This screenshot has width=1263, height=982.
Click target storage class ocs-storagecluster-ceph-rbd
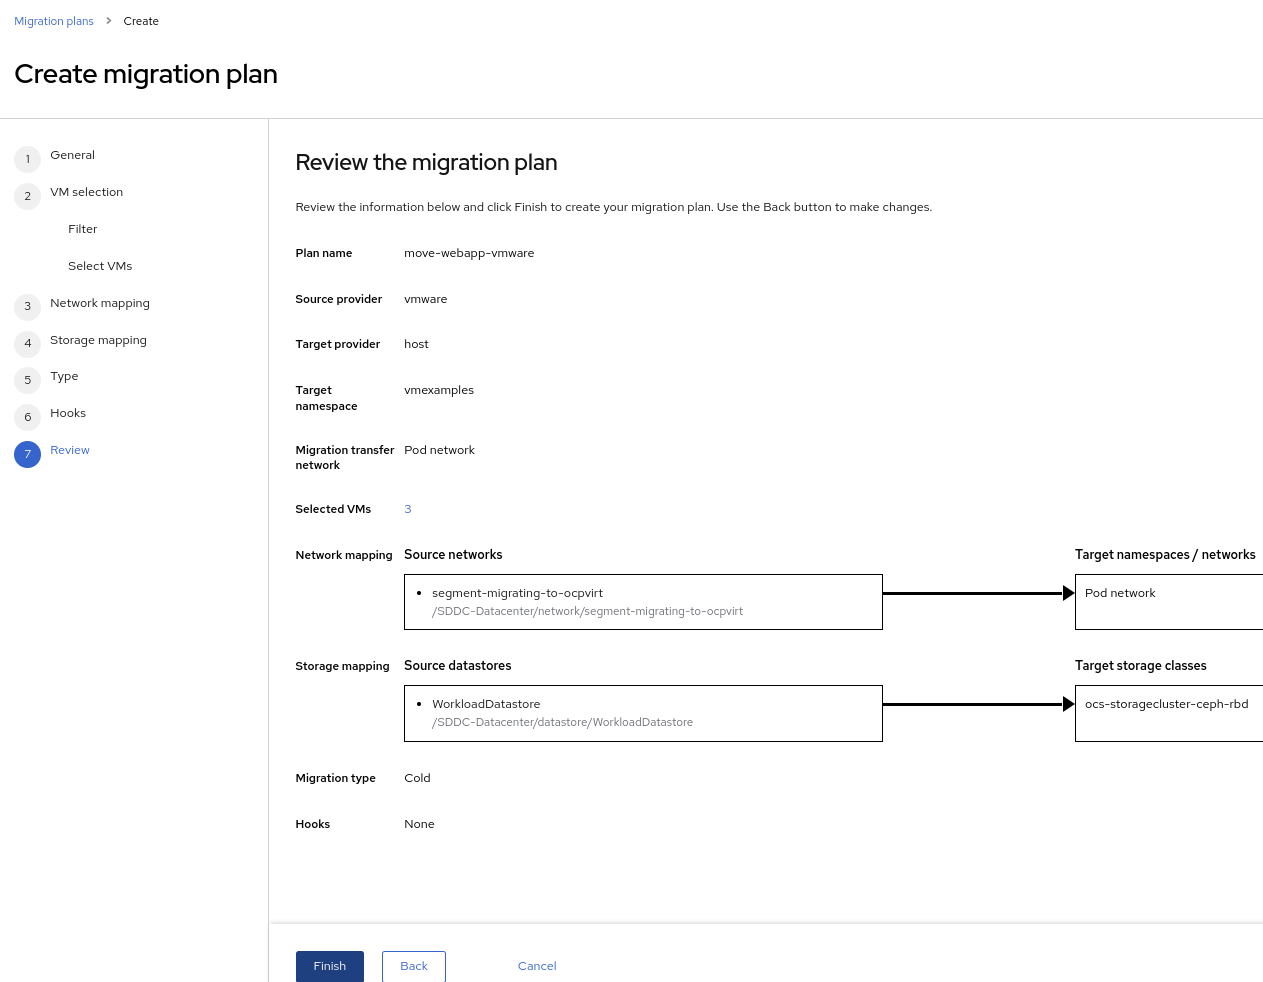tap(1166, 704)
